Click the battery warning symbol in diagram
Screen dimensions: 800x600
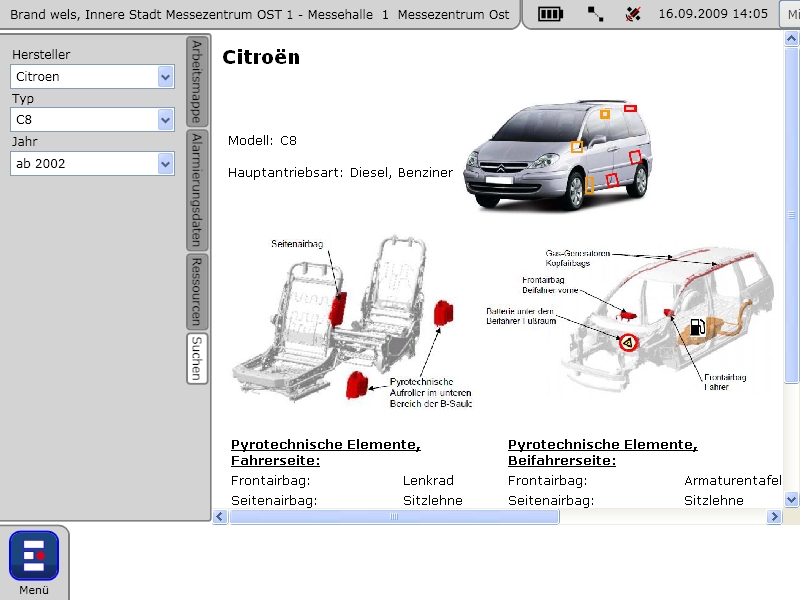click(629, 342)
